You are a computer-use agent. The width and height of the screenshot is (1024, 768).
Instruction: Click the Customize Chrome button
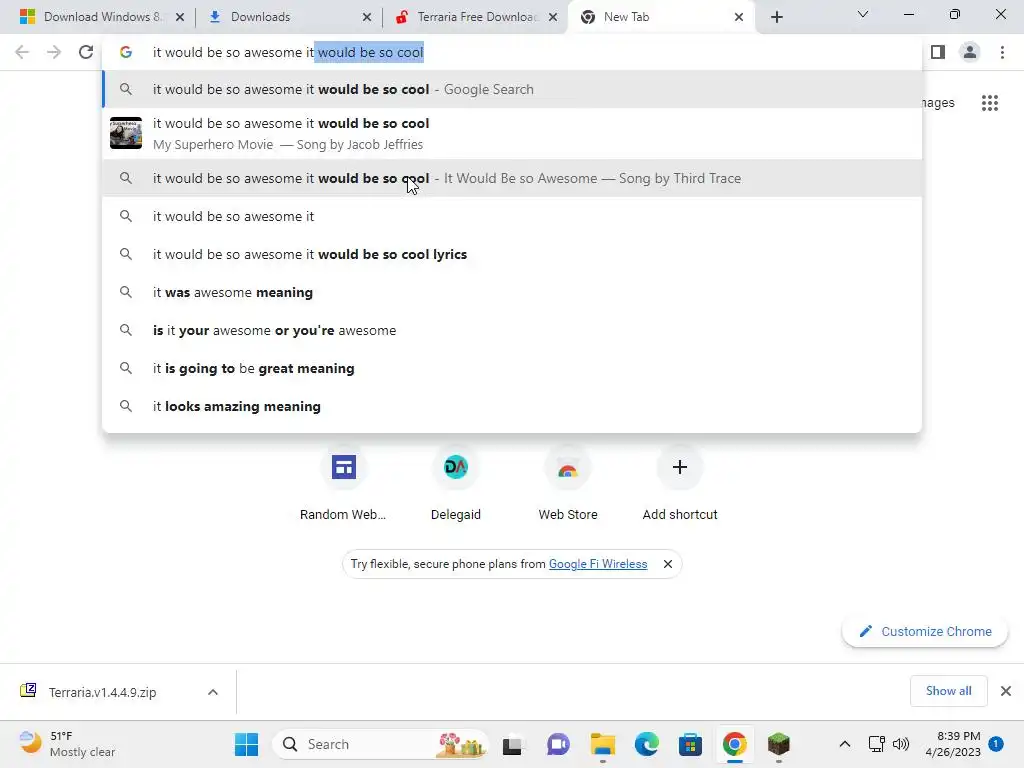925,632
